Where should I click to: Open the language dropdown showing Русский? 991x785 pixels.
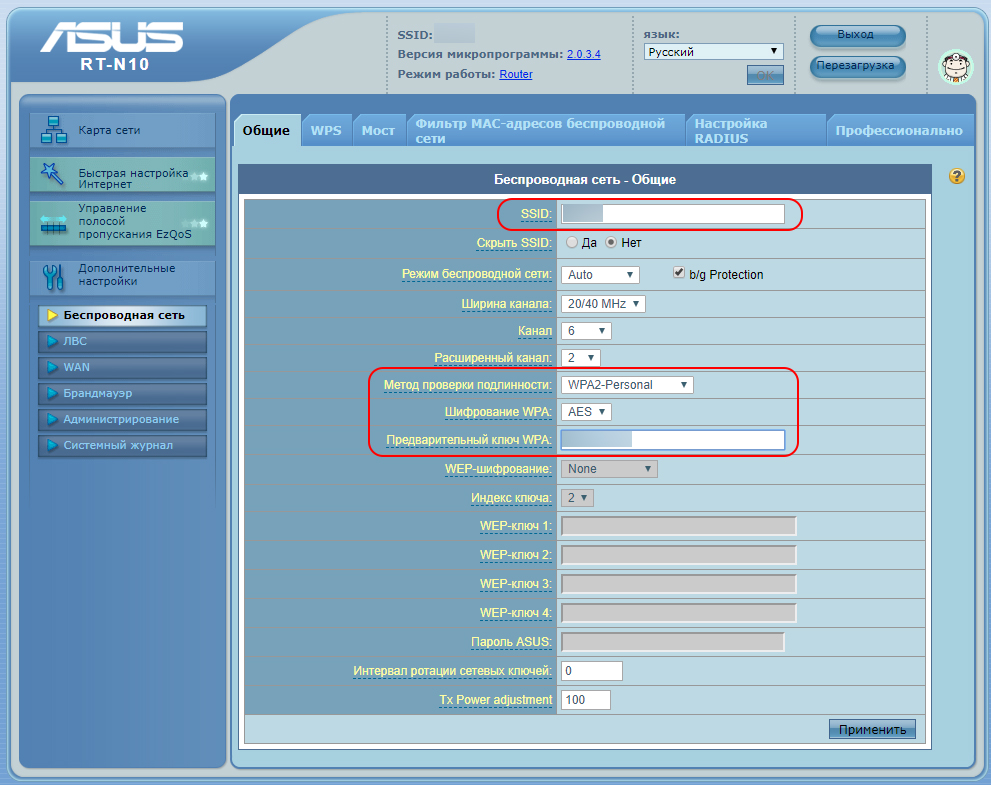click(x=714, y=52)
